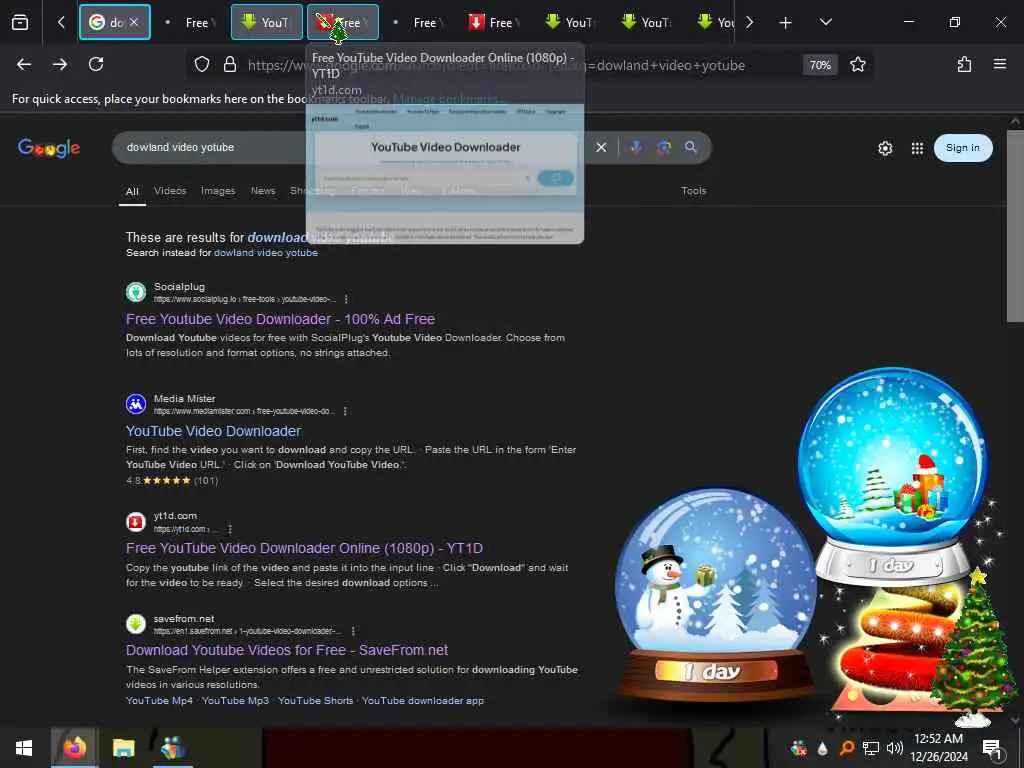The width and height of the screenshot is (1024, 768).
Task: Close the active Google search tab
Action: tap(134, 22)
